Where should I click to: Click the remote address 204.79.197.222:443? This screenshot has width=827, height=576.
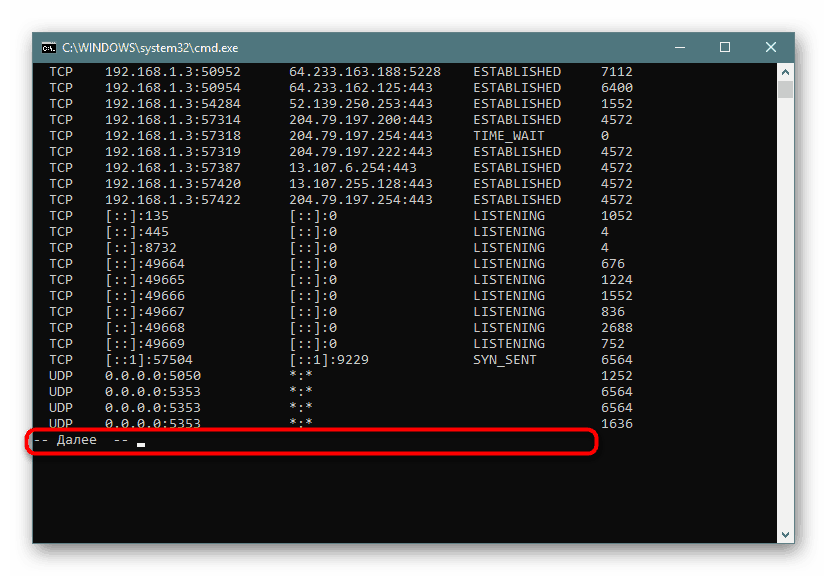coord(361,152)
